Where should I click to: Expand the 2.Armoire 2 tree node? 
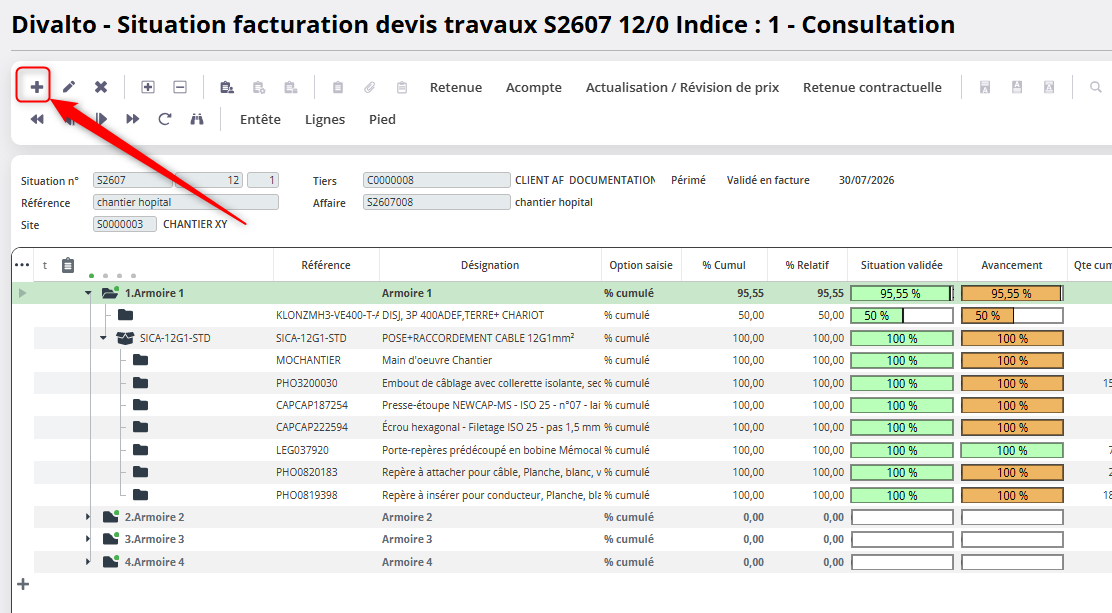88,517
